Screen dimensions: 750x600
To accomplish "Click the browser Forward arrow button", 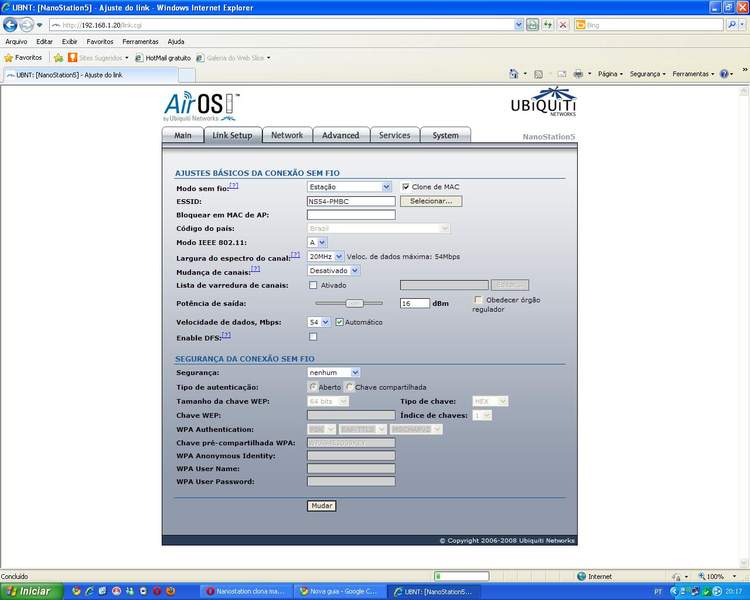I will click(x=26, y=24).
